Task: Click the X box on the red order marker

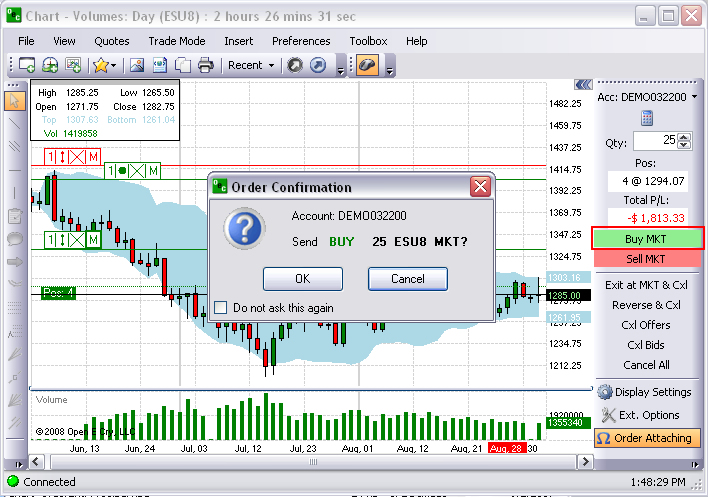Action: 77,157
